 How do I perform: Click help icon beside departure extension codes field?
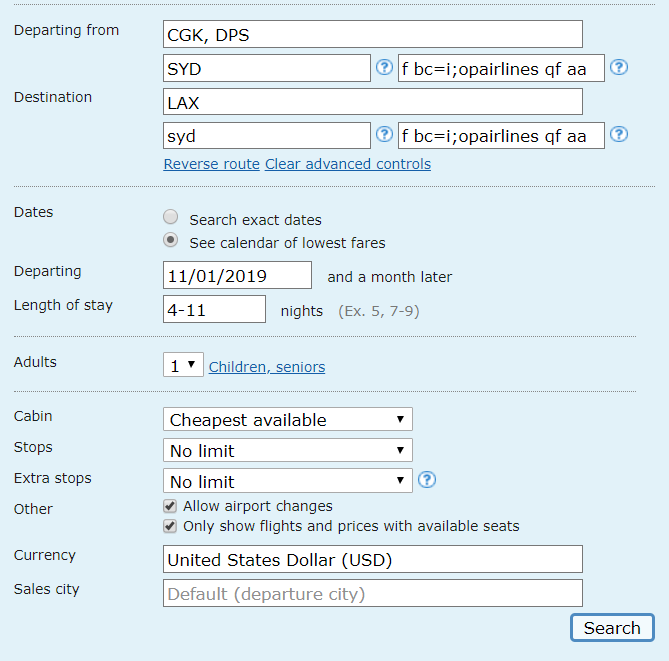pyautogui.click(x=619, y=68)
